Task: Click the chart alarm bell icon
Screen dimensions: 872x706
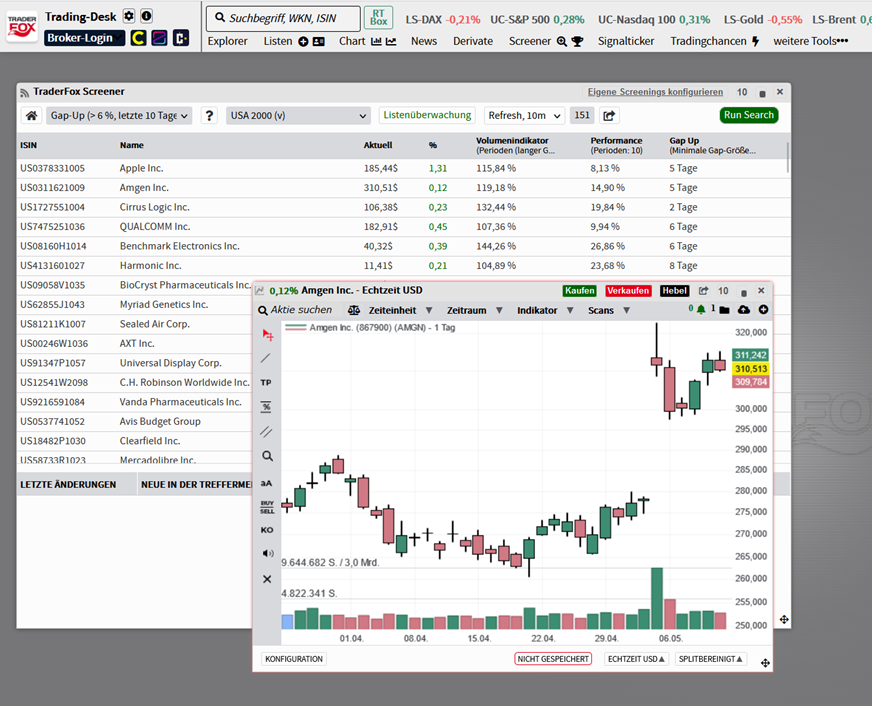Action: point(701,309)
